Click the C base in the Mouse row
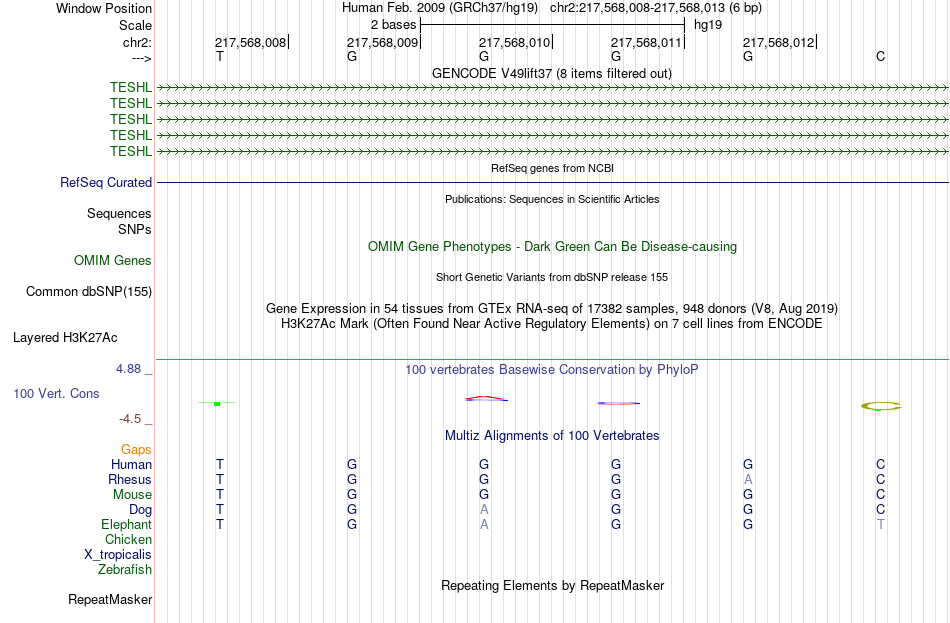The width and height of the screenshot is (950, 623). coord(880,495)
